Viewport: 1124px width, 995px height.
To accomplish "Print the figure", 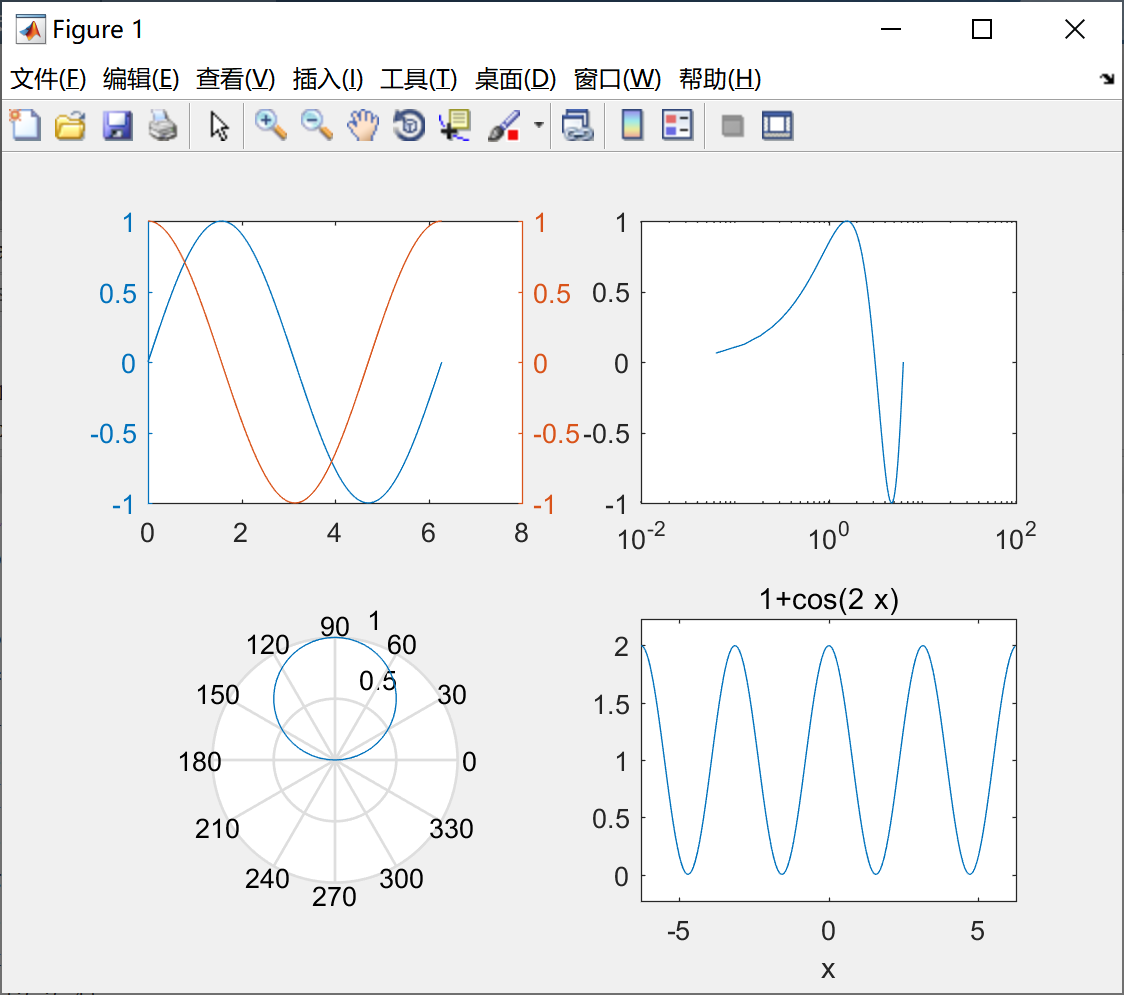I will pos(163,125).
